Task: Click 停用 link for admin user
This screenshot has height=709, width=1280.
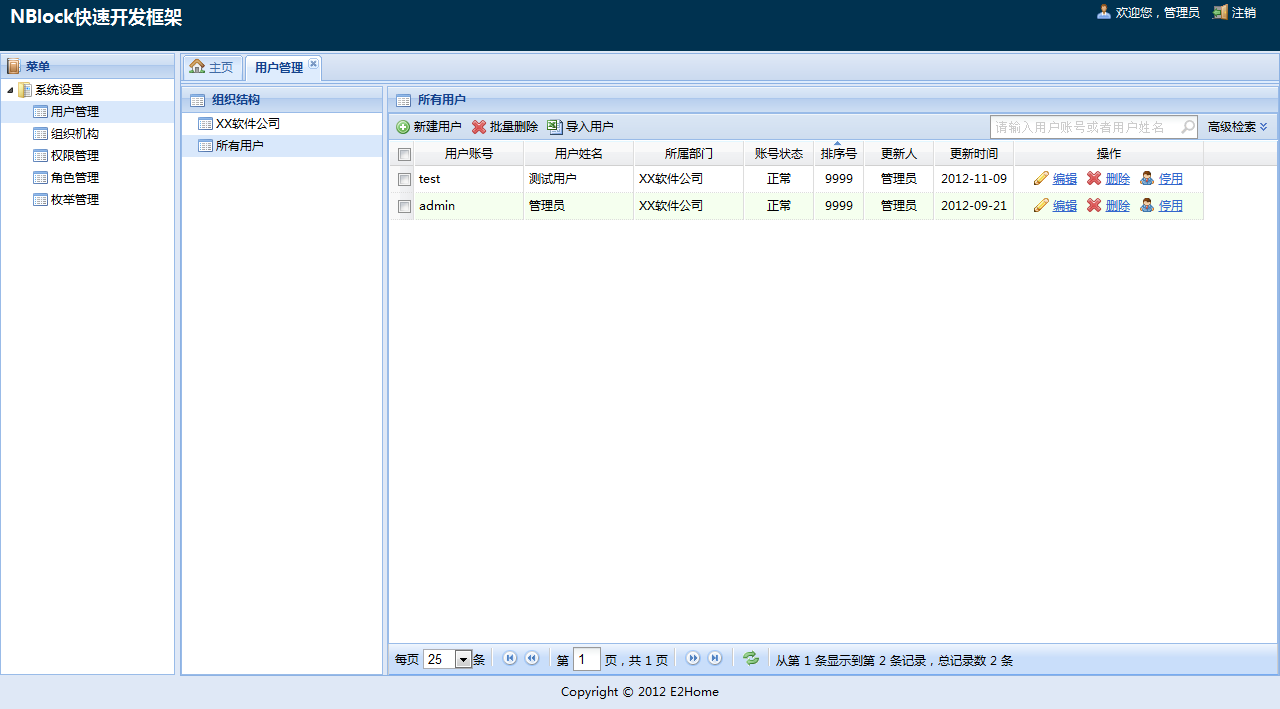Action: pos(1171,206)
